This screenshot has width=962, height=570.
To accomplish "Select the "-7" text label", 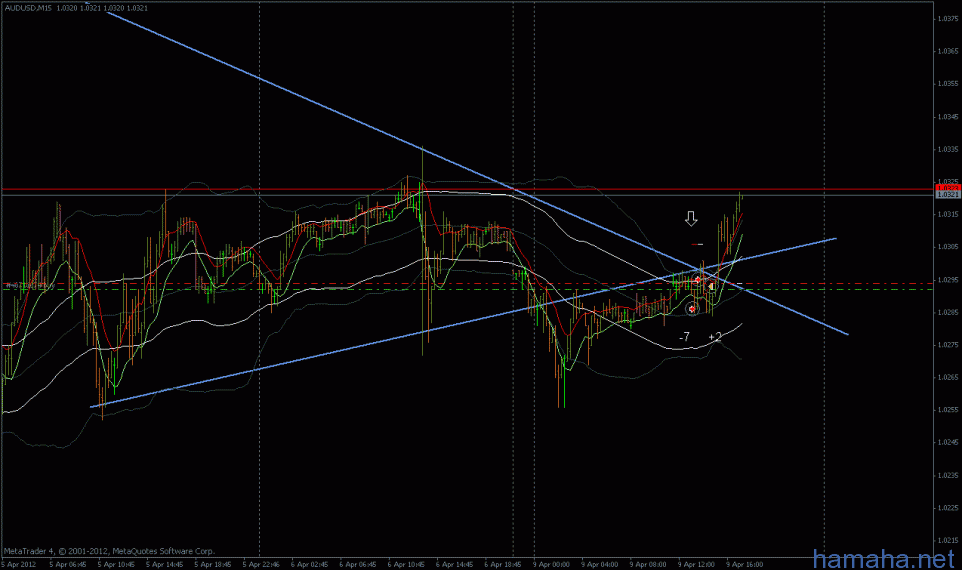I will pos(685,337).
